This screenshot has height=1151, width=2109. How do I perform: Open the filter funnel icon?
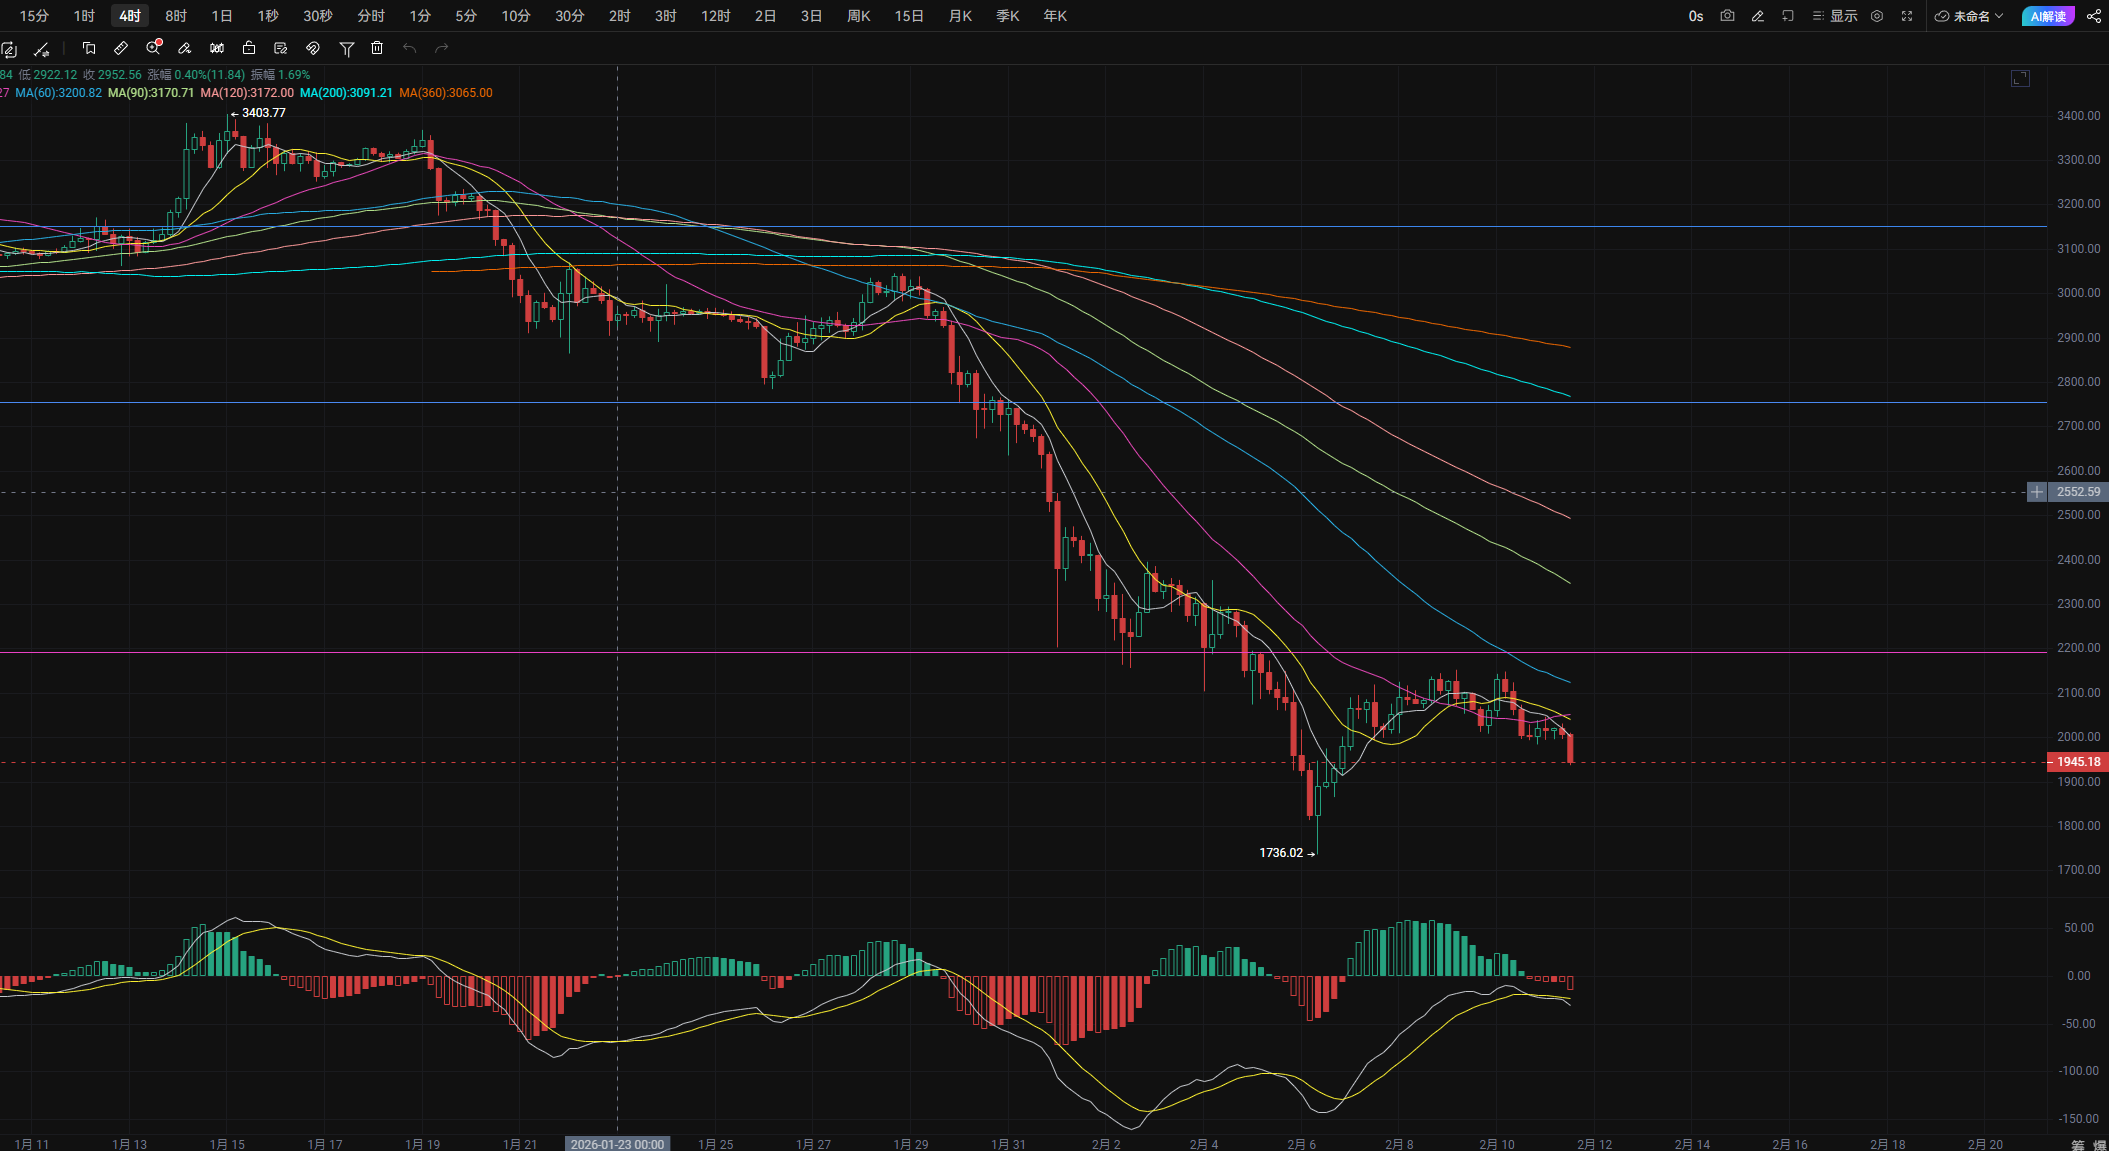[x=346, y=48]
